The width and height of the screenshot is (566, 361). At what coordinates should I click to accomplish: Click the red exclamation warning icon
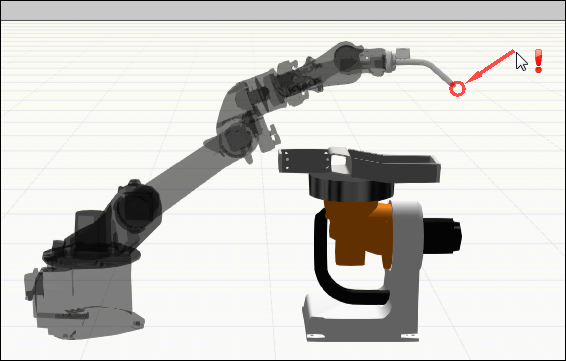click(x=538, y=61)
